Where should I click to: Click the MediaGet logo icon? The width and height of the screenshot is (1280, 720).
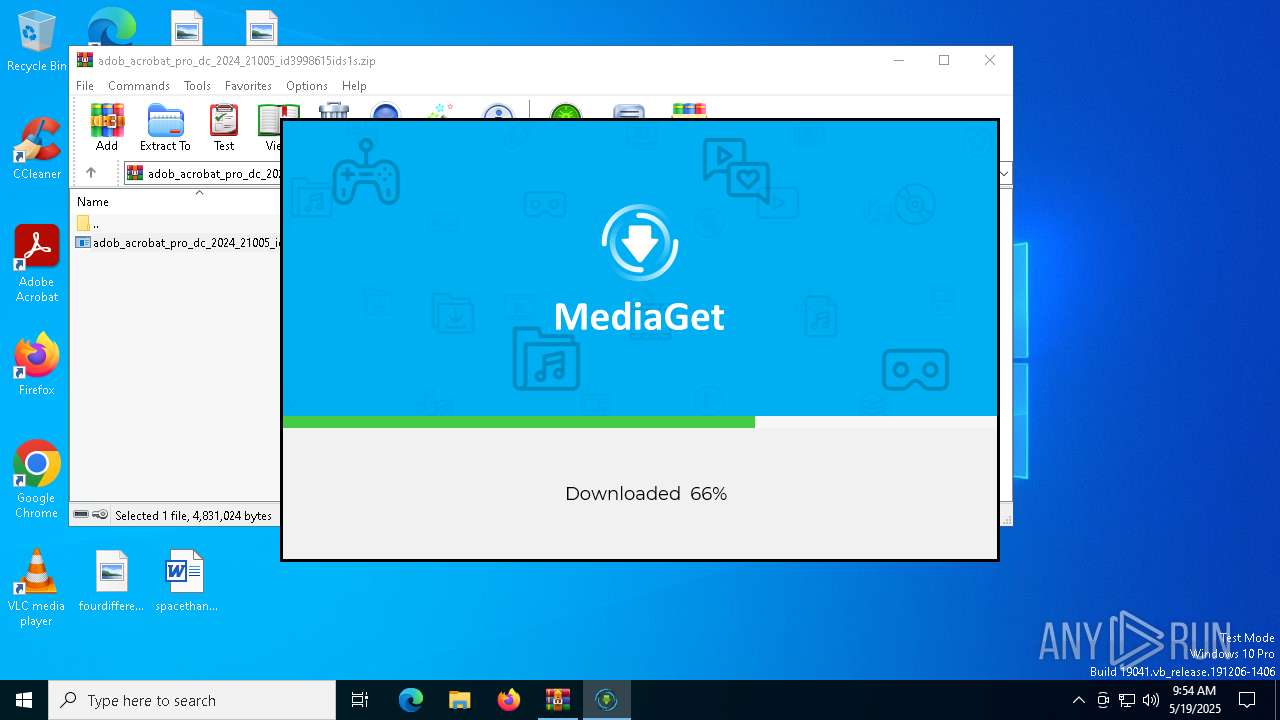(640, 242)
